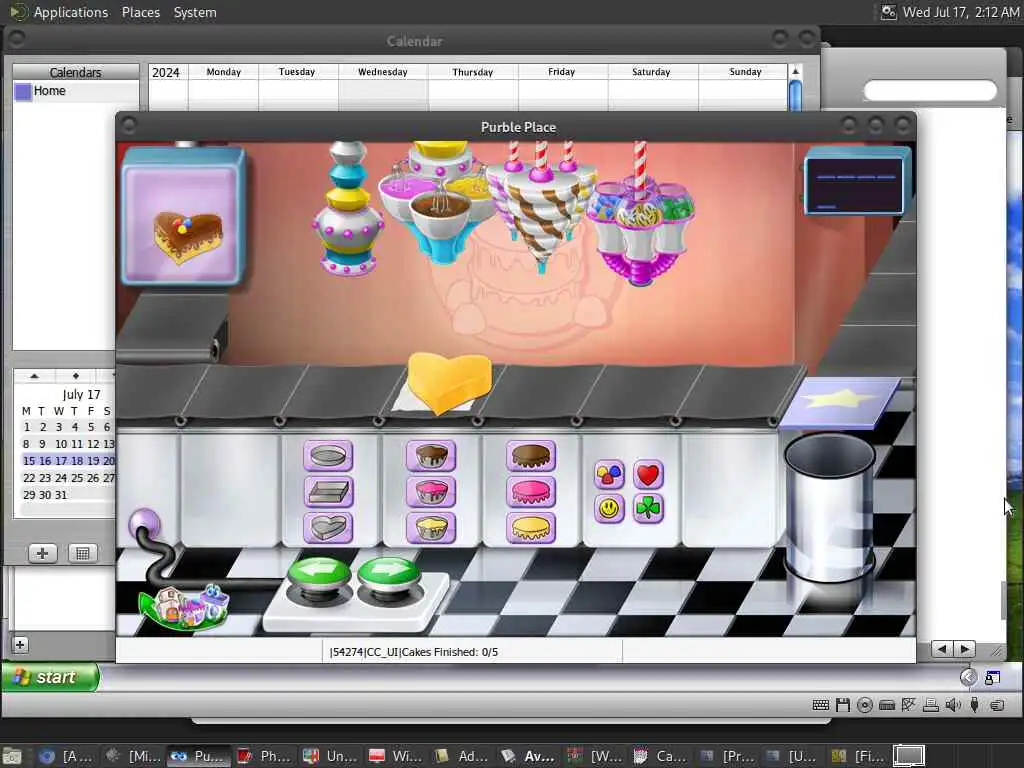
Task: Click the add calendar plus button
Action: coord(43,554)
